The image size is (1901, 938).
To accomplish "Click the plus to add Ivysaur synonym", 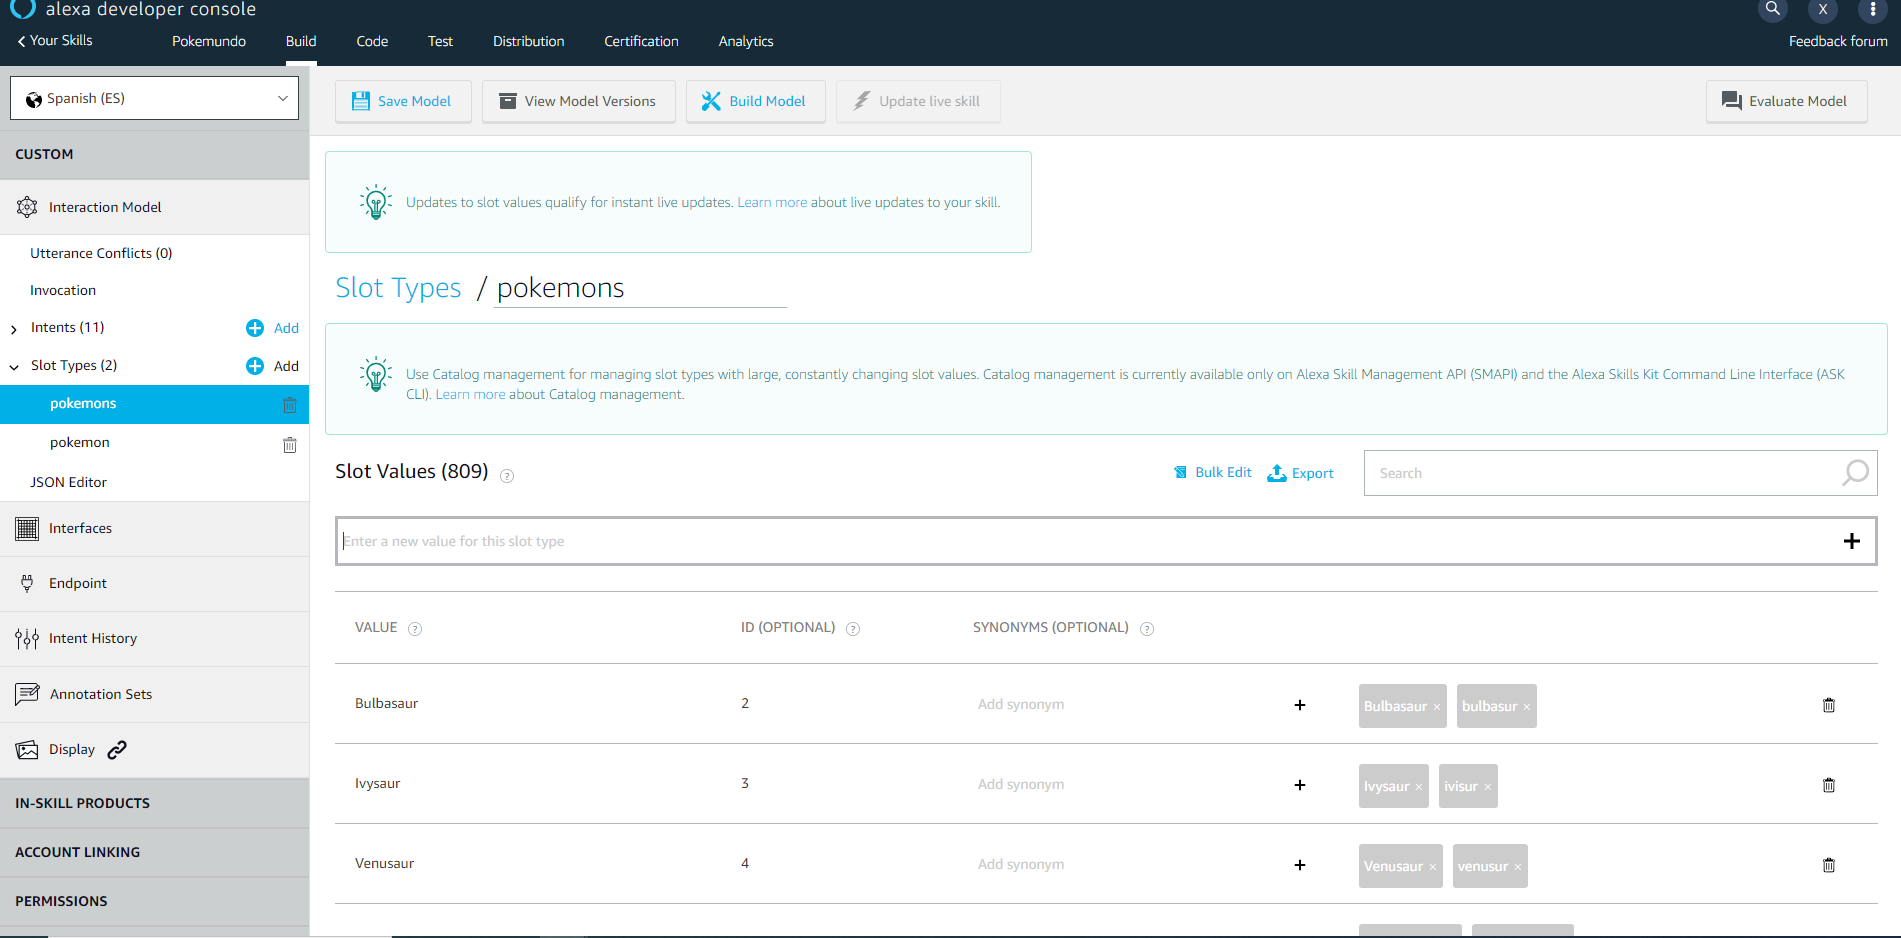I will (1299, 785).
